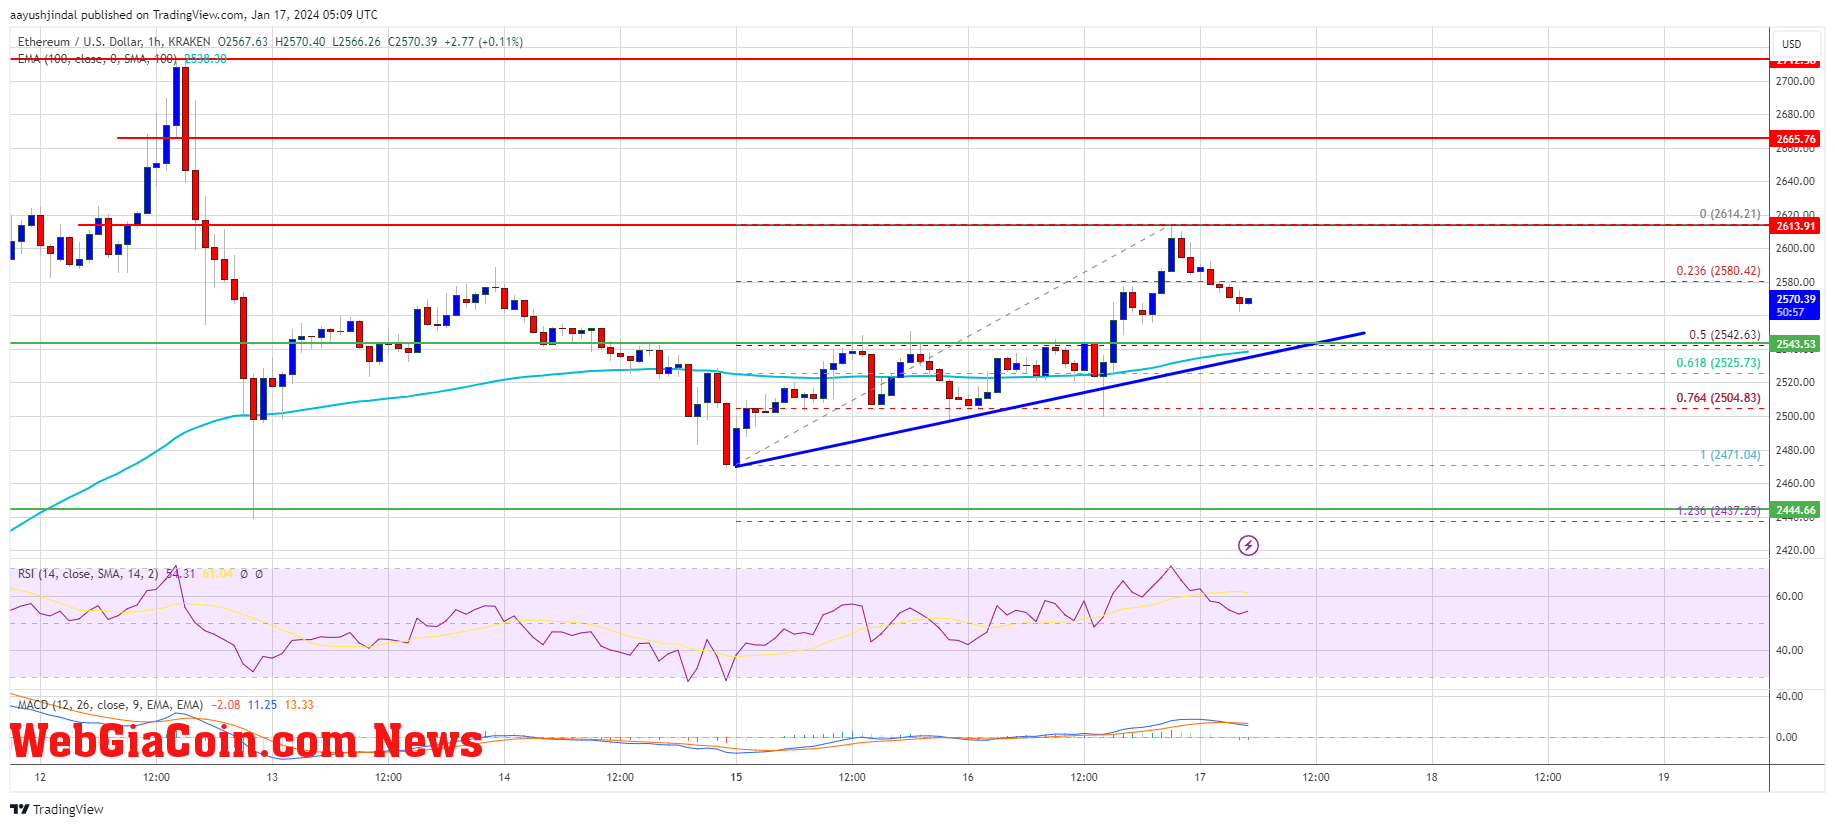Click the 1.236 (2437.25) Fibonacci extension label
This screenshot has height=827, width=1835.
(1718, 511)
